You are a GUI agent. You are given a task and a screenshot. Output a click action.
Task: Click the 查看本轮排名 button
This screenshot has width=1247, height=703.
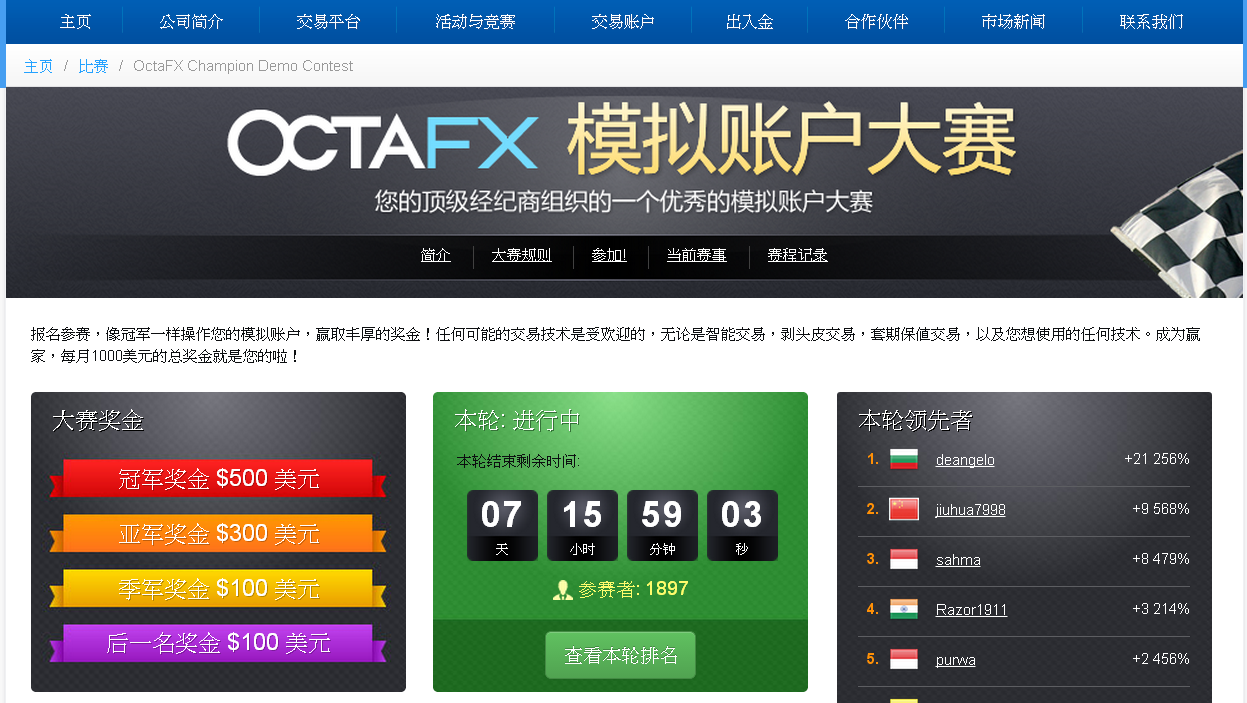tap(620, 655)
